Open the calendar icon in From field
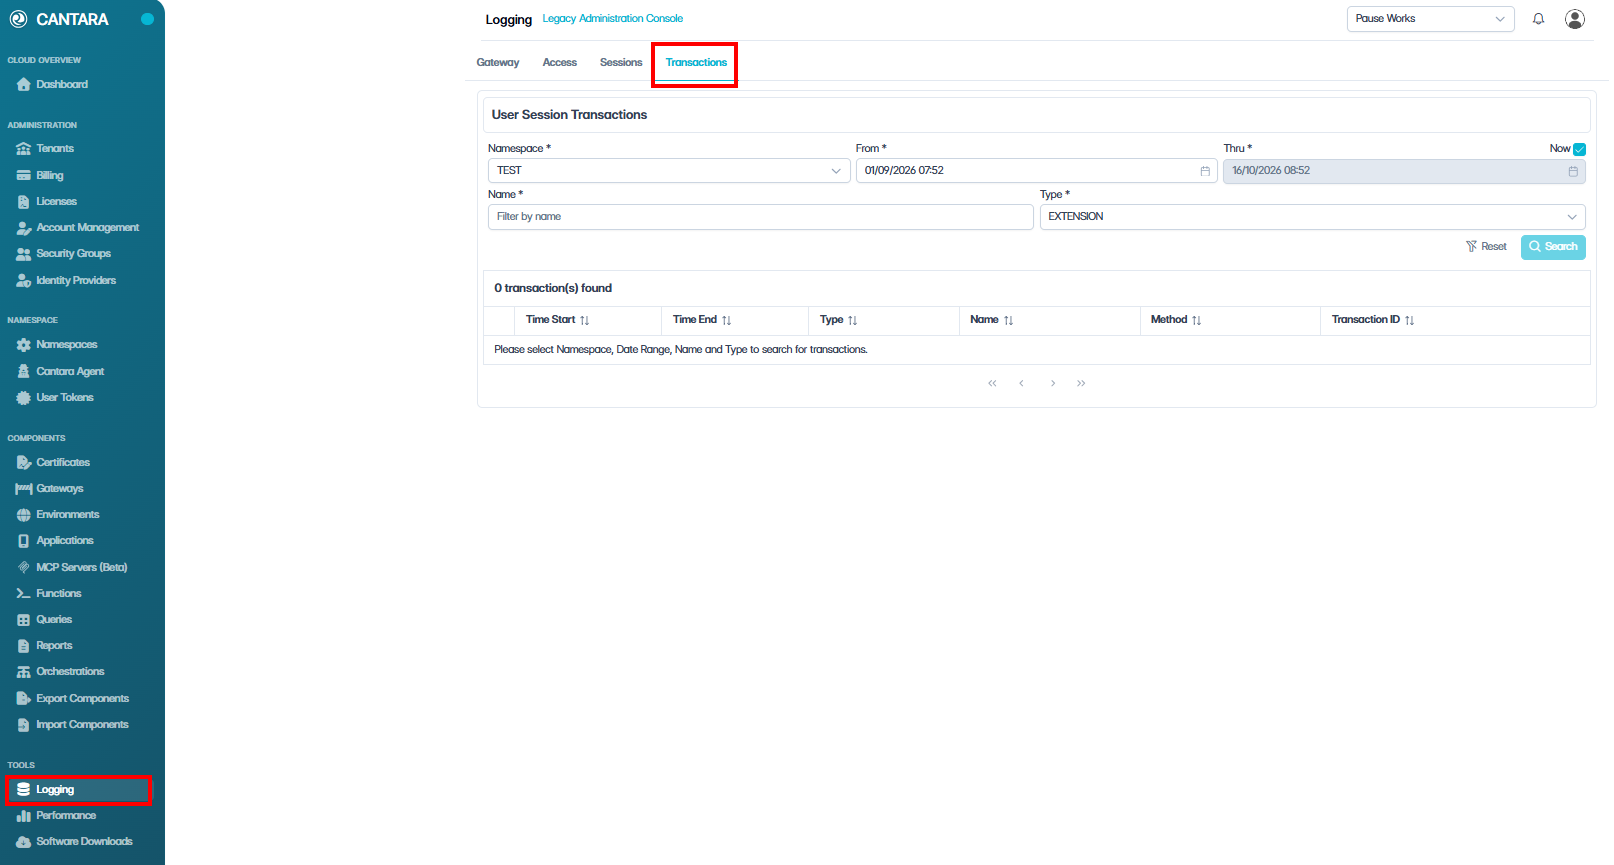 [1205, 171]
